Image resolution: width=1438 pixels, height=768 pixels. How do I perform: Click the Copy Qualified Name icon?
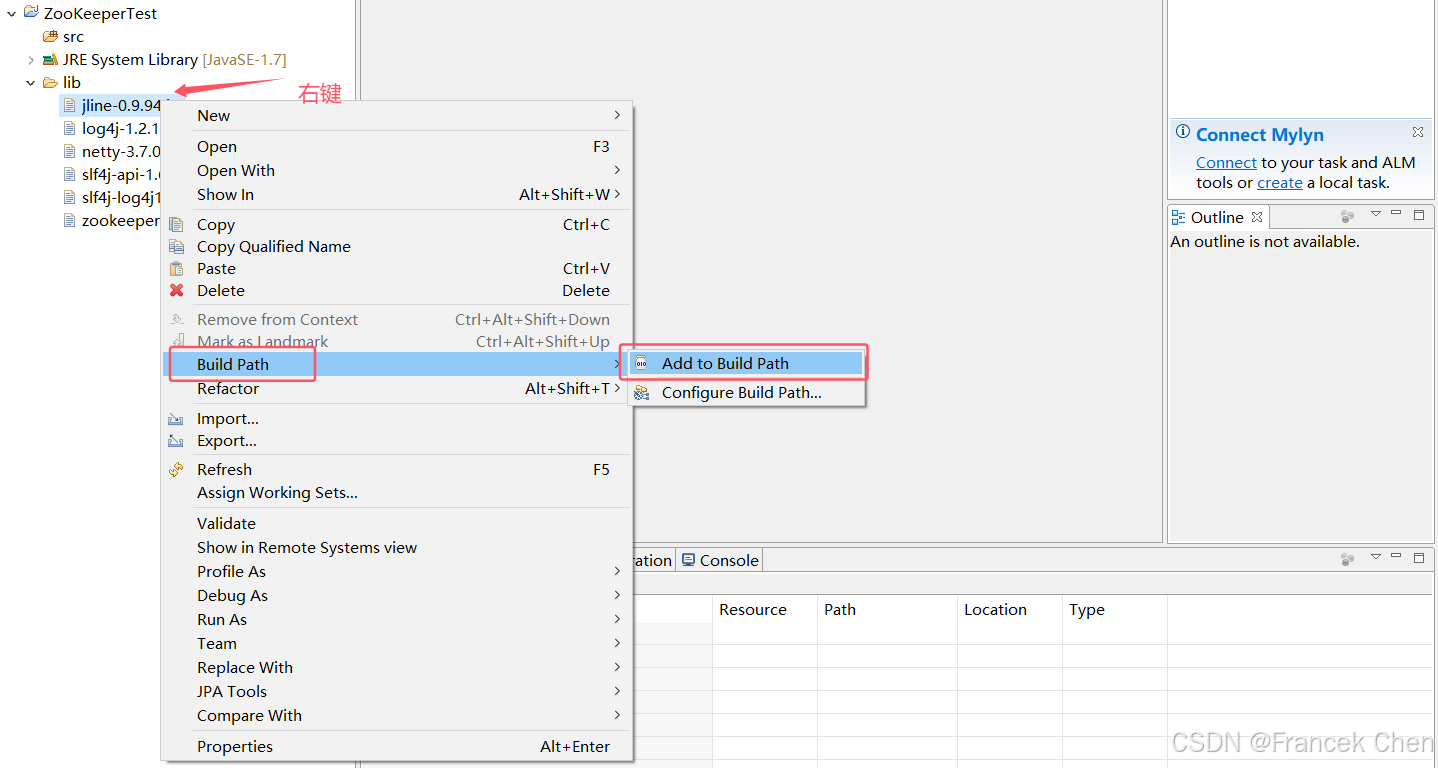click(177, 247)
